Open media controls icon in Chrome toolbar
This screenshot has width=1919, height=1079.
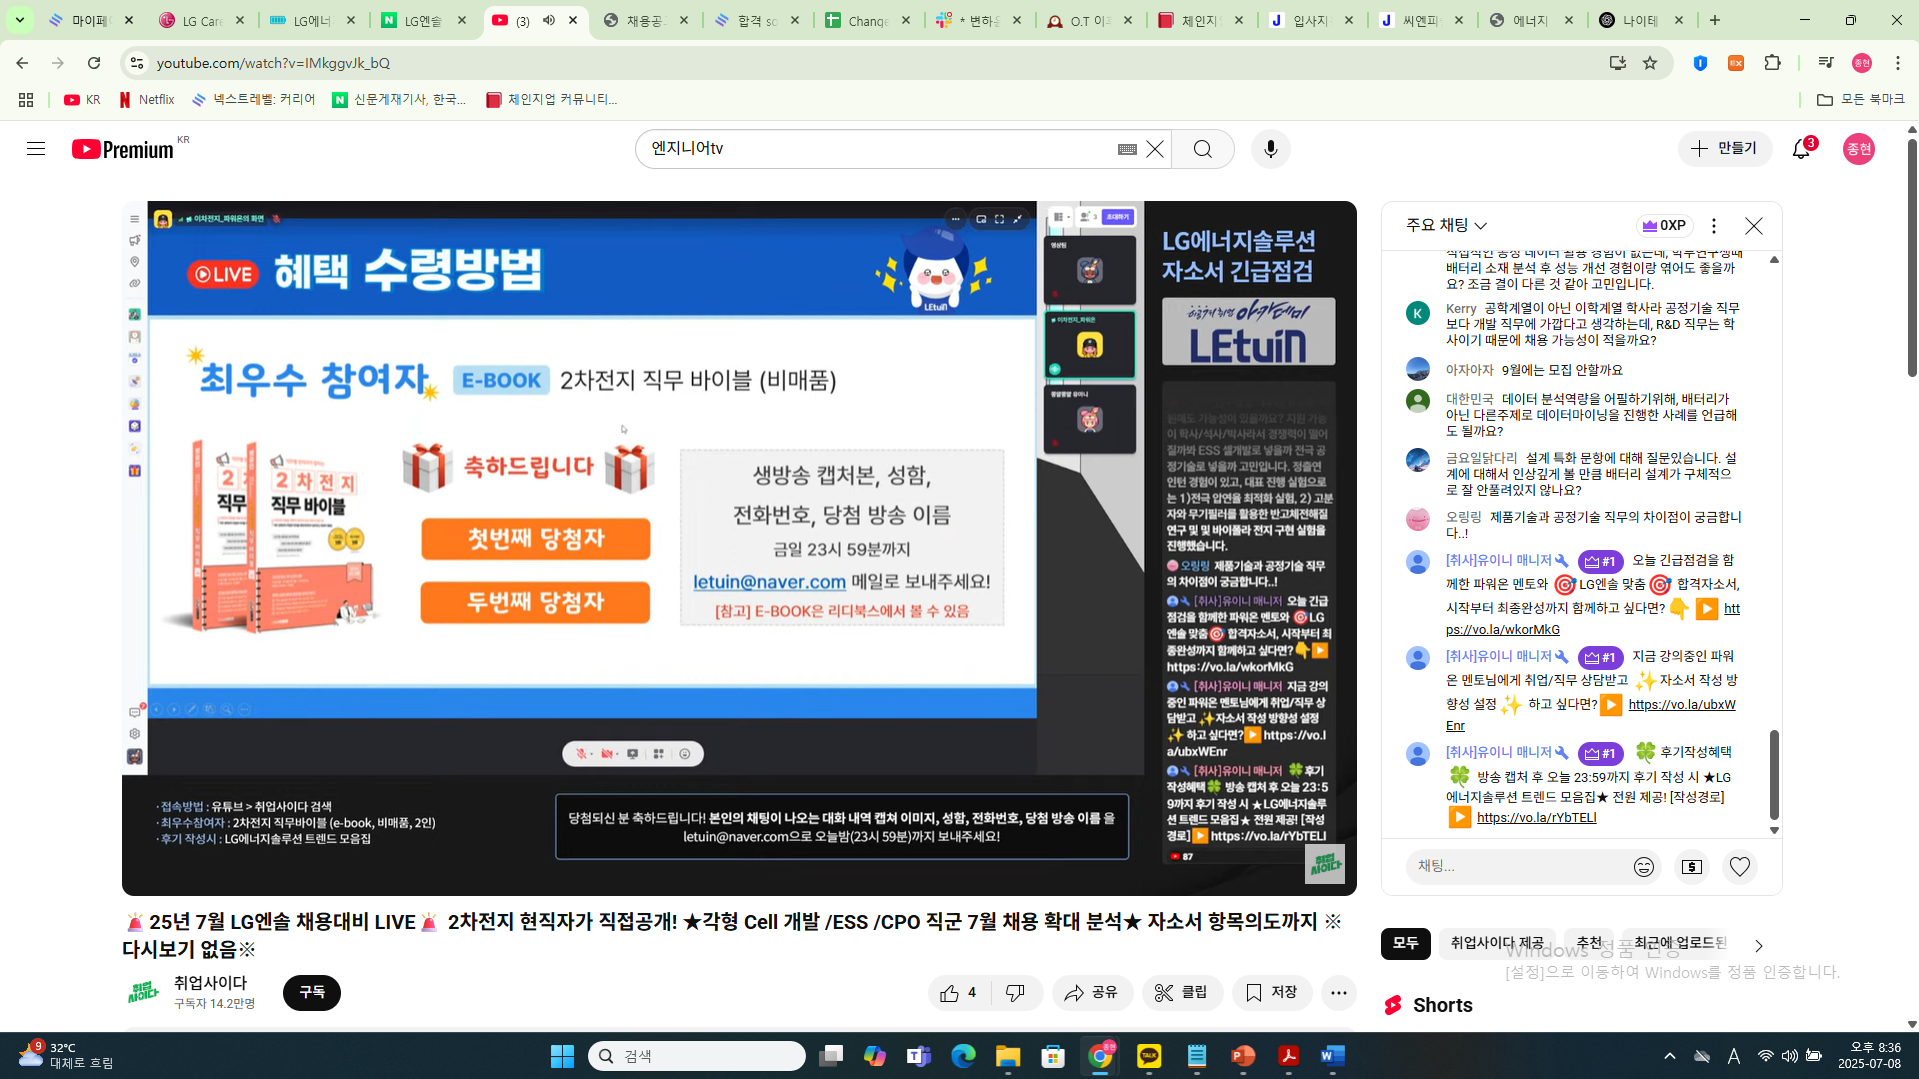click(x=1826, y=63)
